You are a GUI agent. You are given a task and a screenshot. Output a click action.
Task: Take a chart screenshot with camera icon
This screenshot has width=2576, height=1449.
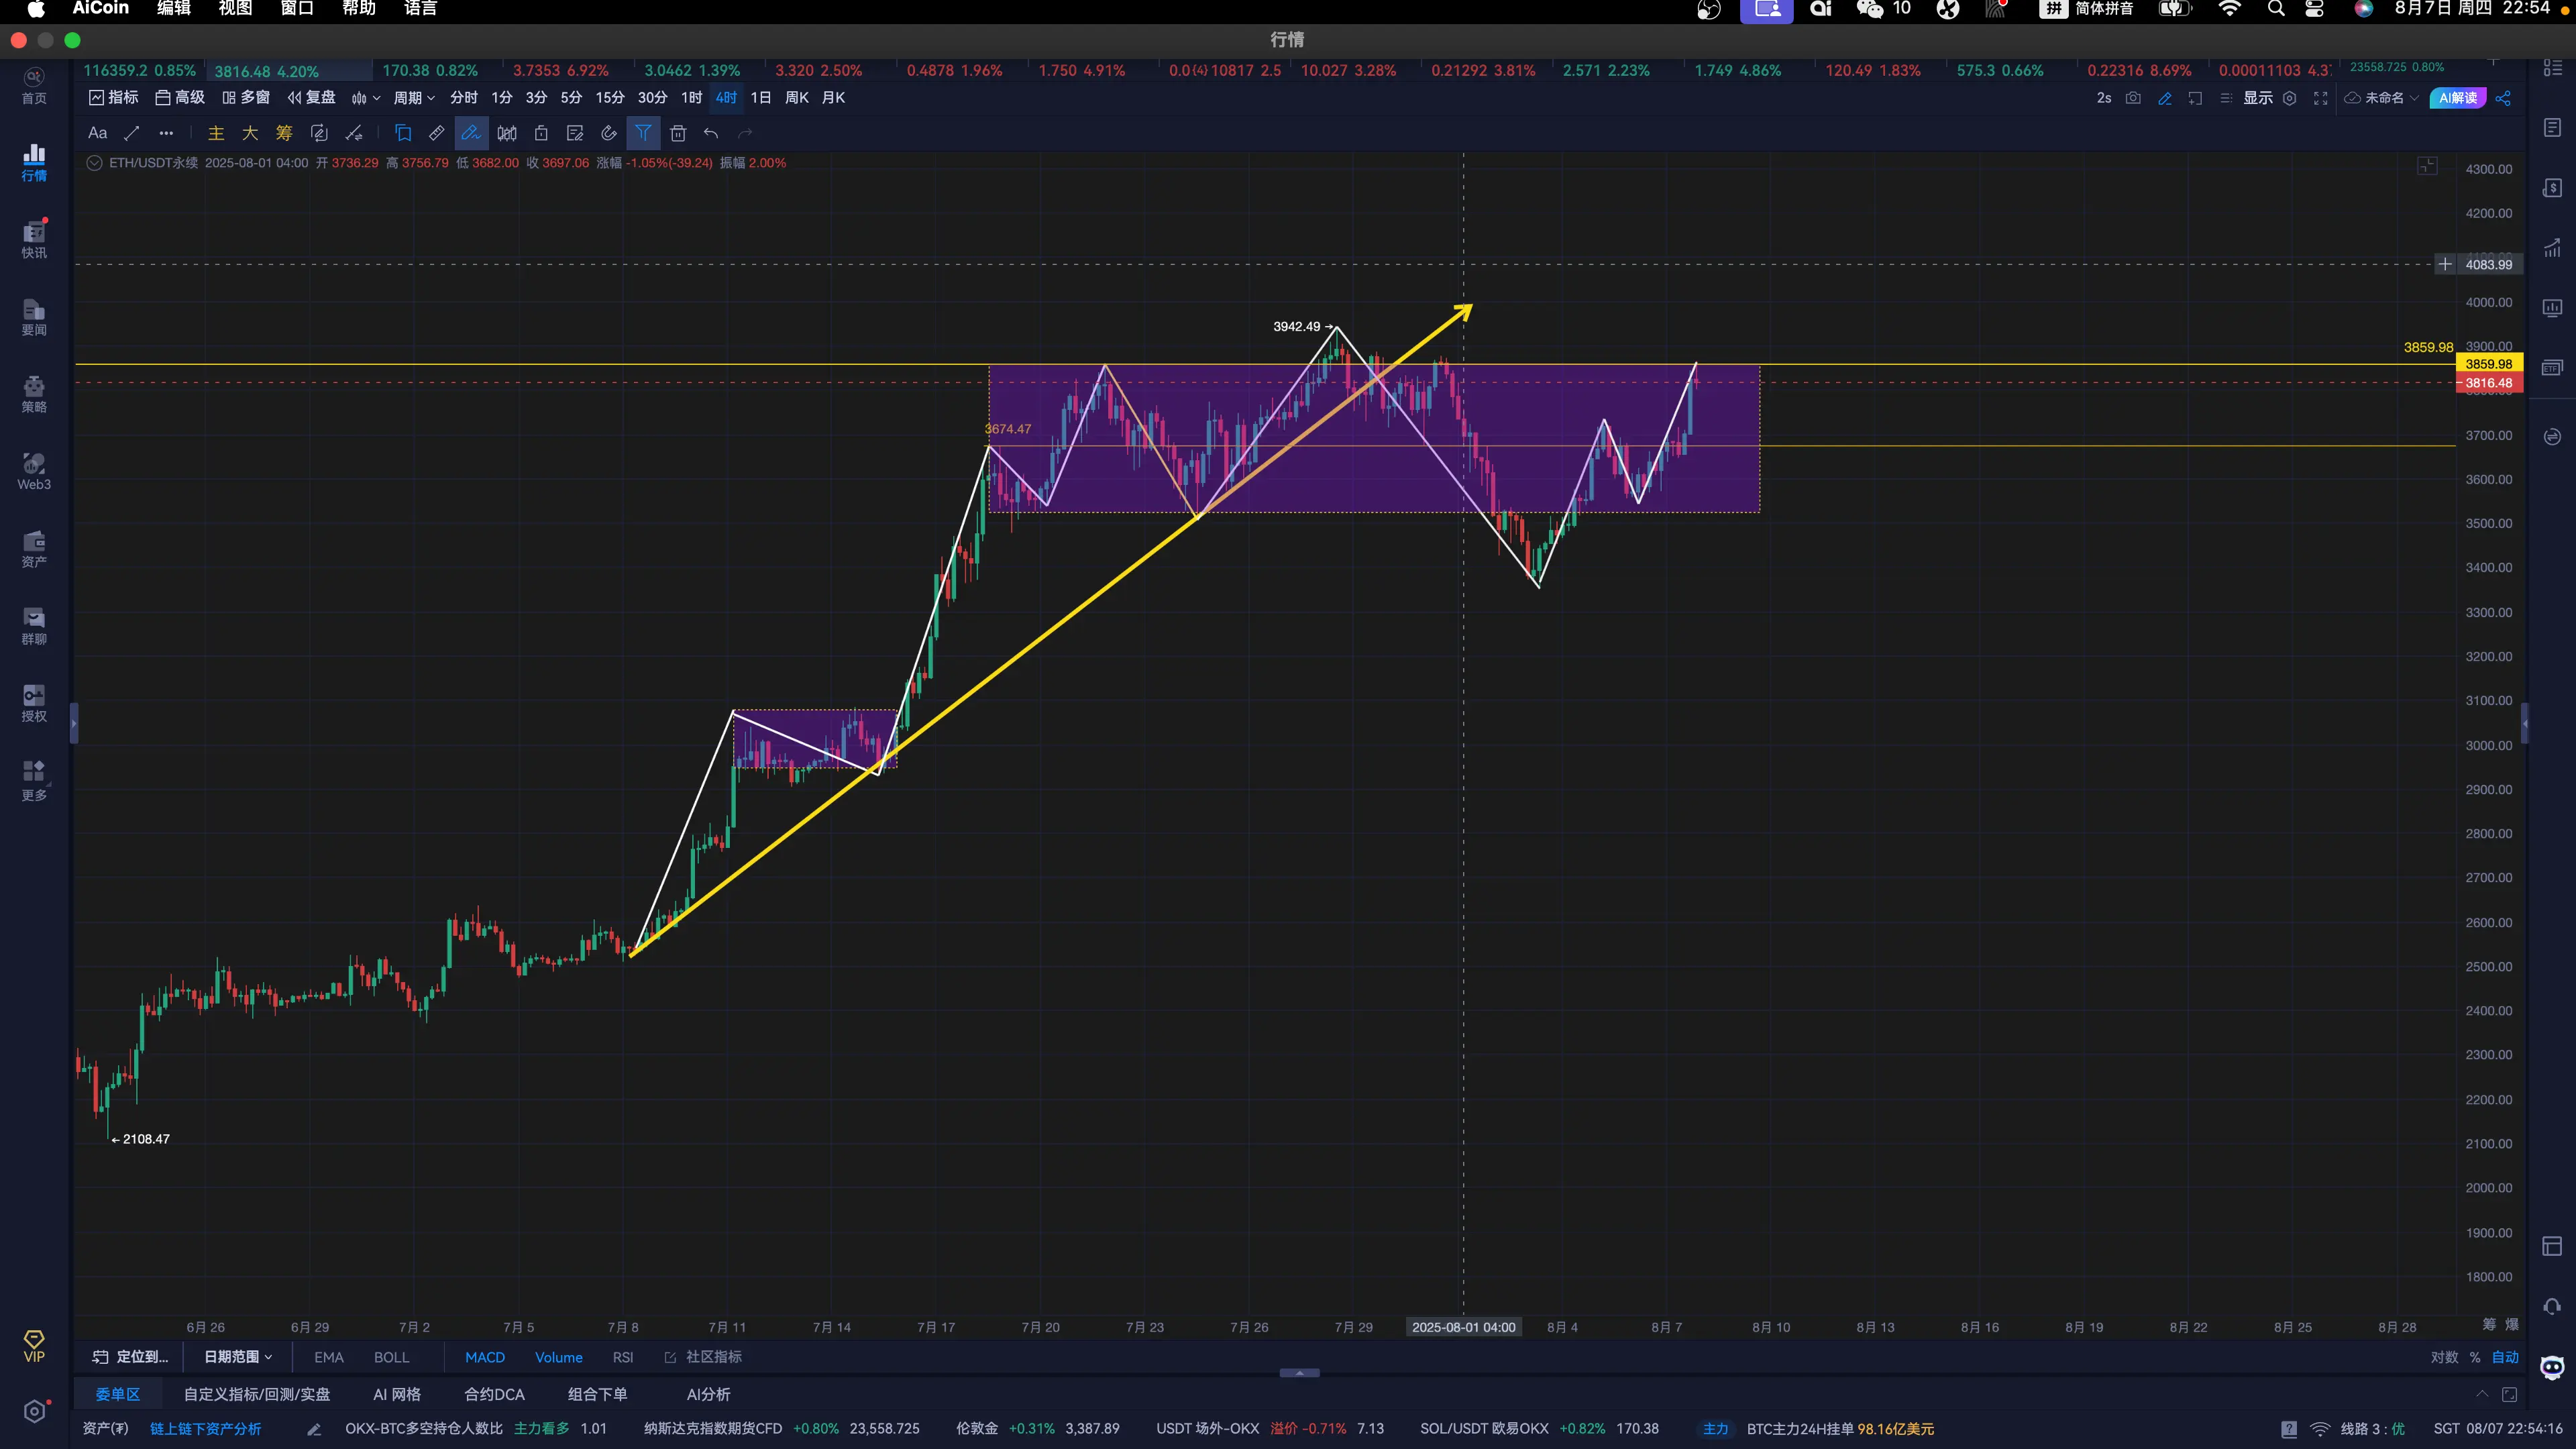coord(2133,98)
